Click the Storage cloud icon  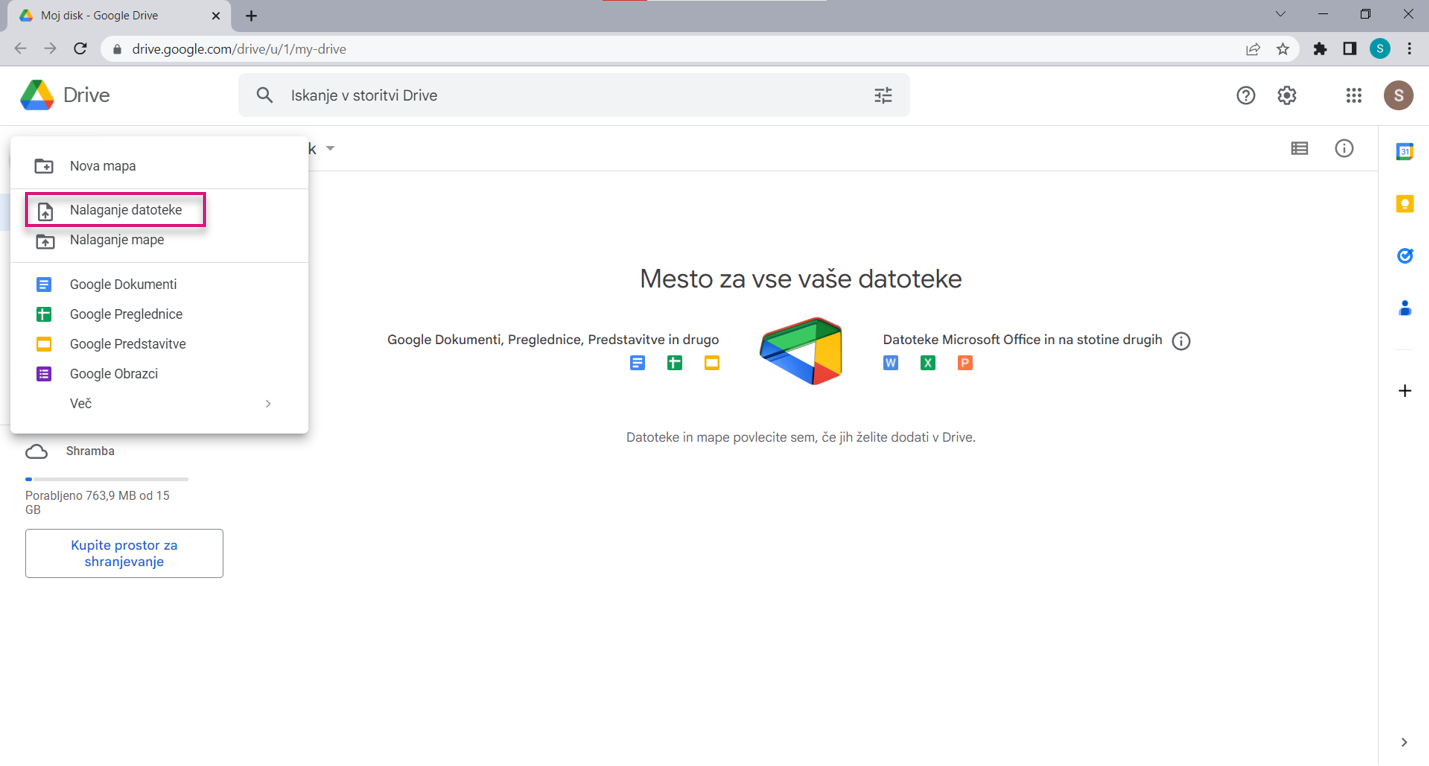[x=37, y=452]
